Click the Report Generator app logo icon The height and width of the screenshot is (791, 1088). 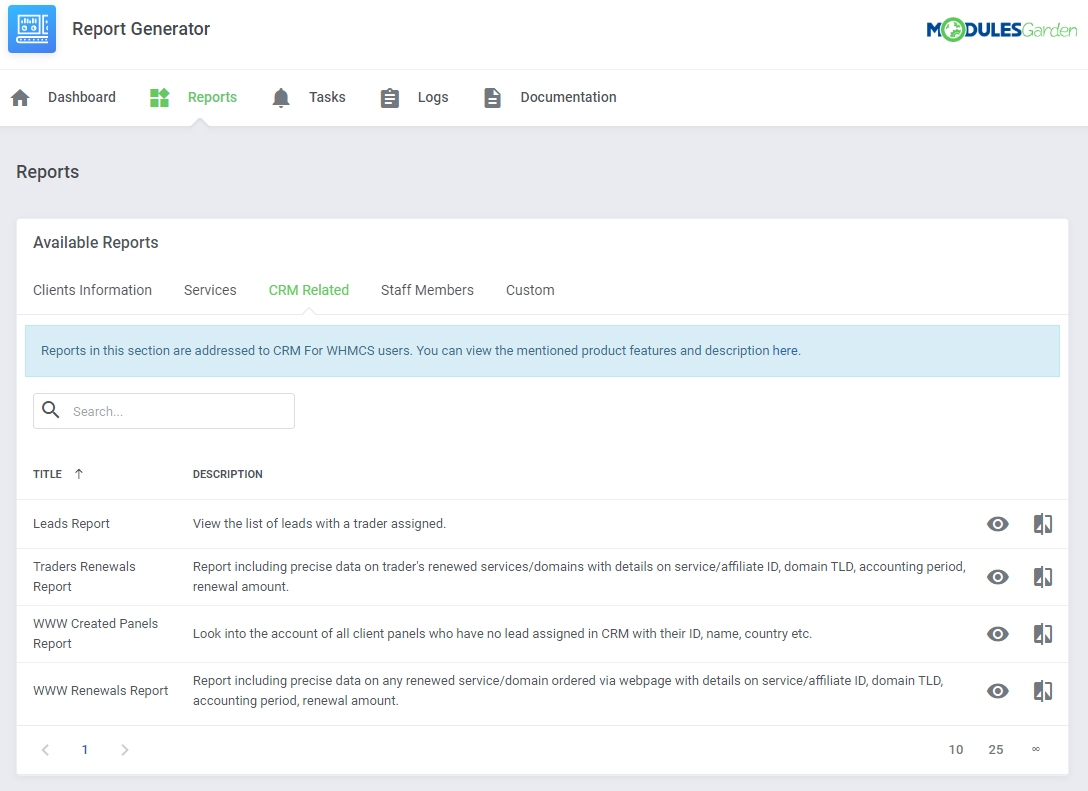[32, 28]
